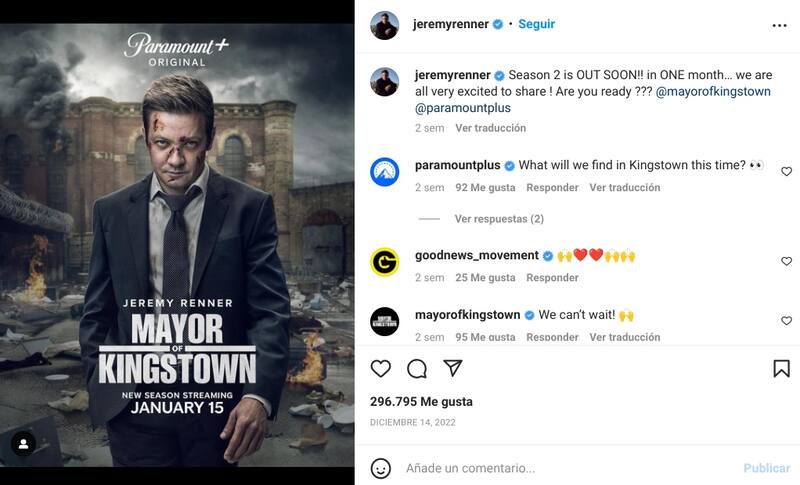Click 'Ver traducción' under the caption
Image resolution: width=800 pixels, height=485 pixels.
click(490, 128)
